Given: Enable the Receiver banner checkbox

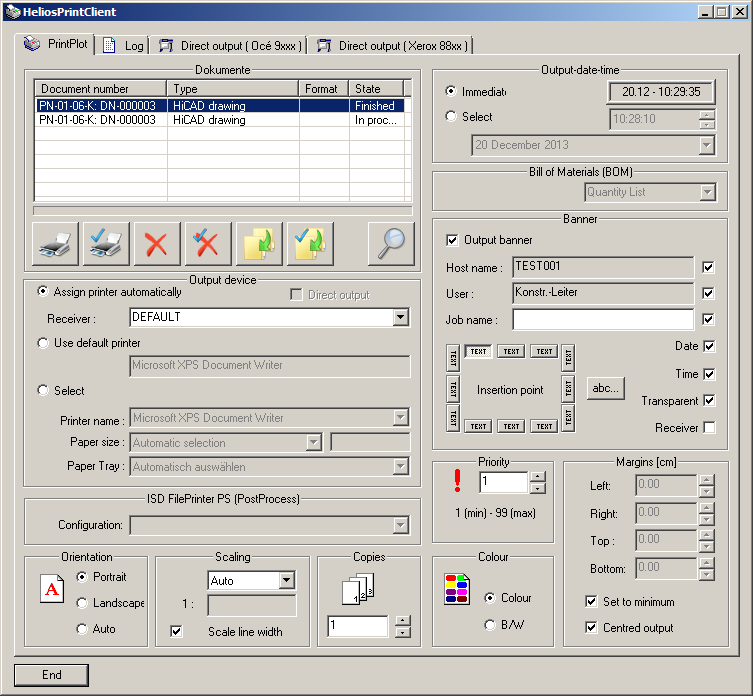Looking at the screenshot, I should pyautogui.click(x=709, y=427).
